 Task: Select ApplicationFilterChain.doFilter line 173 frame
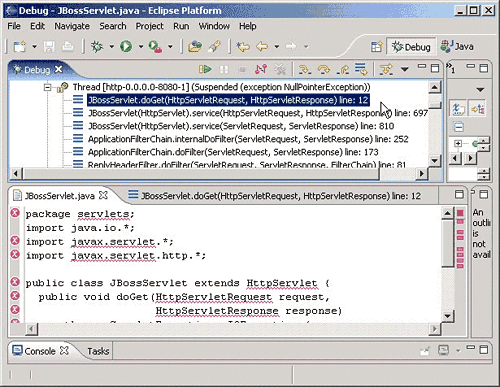point(233,152)
